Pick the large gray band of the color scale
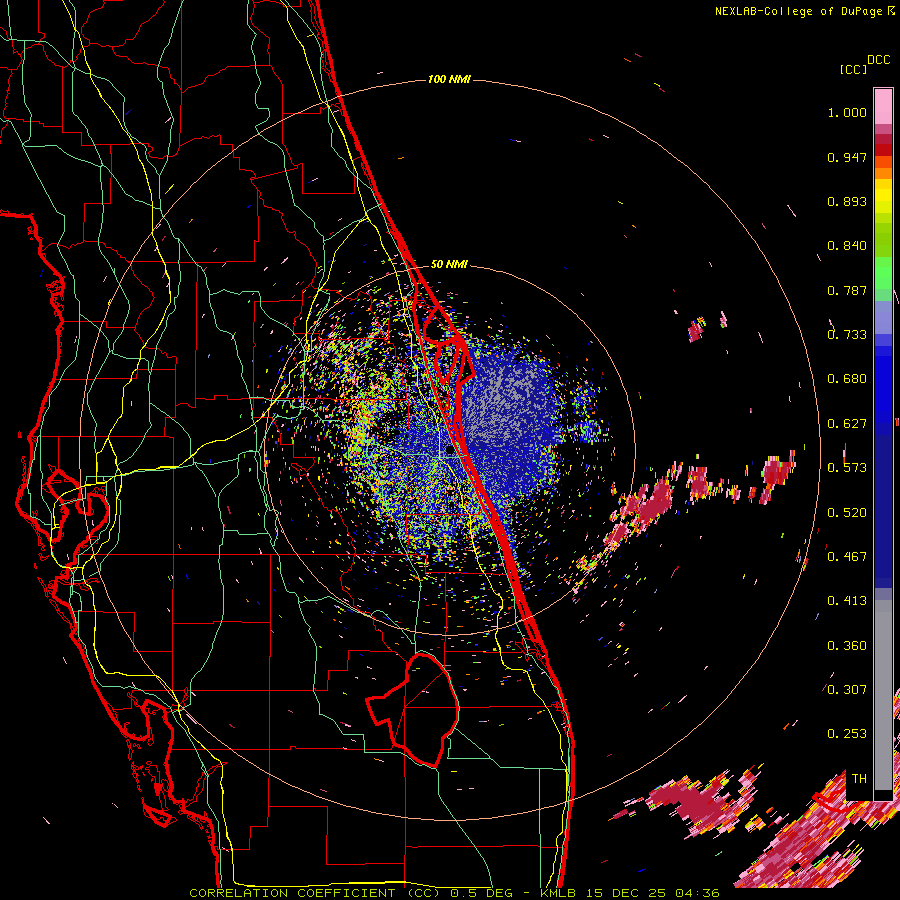This screenshot has width=900, height=900. 883,695
